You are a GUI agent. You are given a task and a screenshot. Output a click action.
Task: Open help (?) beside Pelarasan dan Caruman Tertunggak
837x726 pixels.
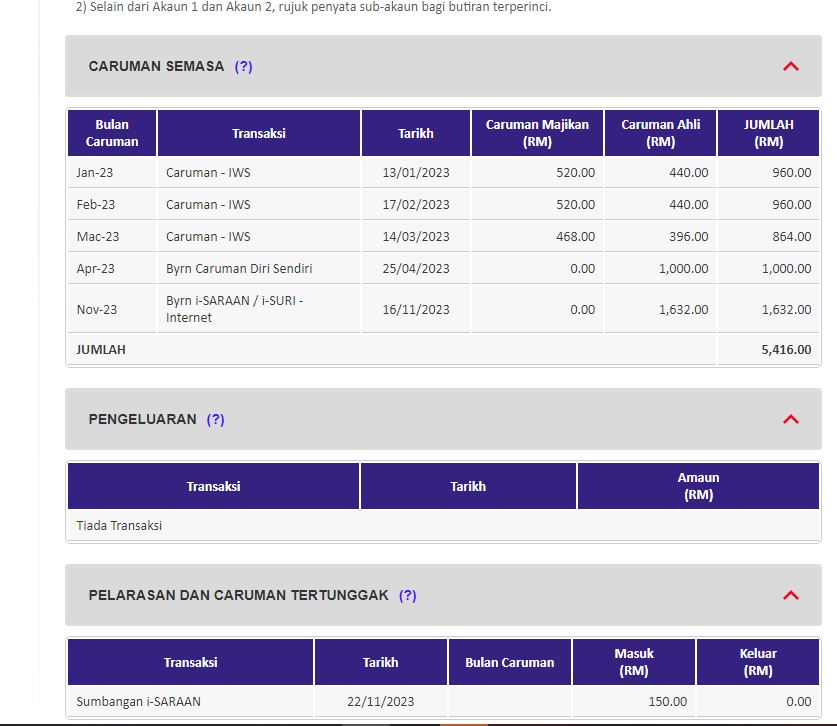coord(407,595)
